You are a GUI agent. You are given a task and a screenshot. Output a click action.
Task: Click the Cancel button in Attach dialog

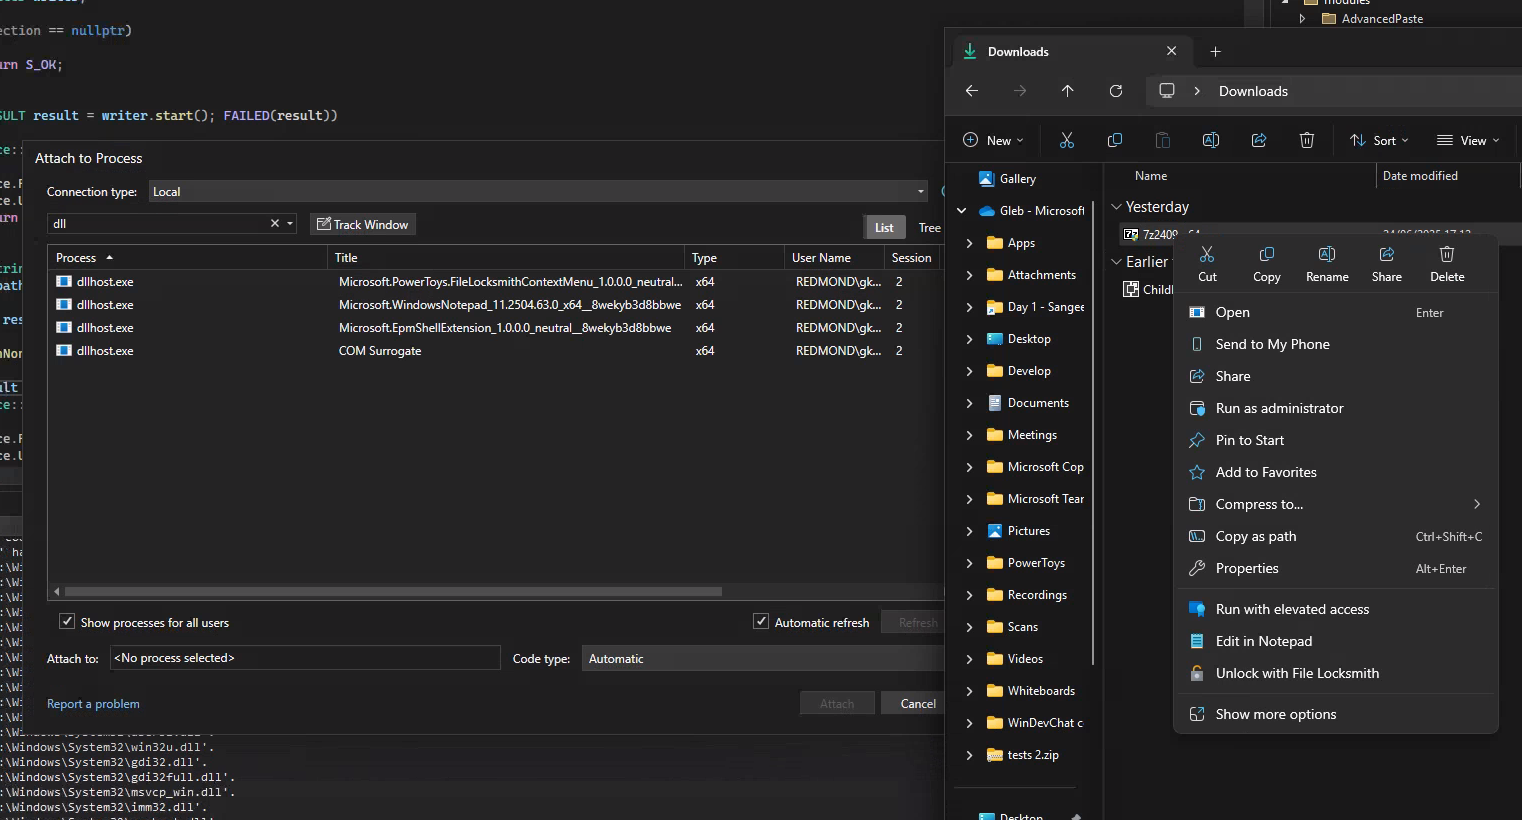[917, 704]
